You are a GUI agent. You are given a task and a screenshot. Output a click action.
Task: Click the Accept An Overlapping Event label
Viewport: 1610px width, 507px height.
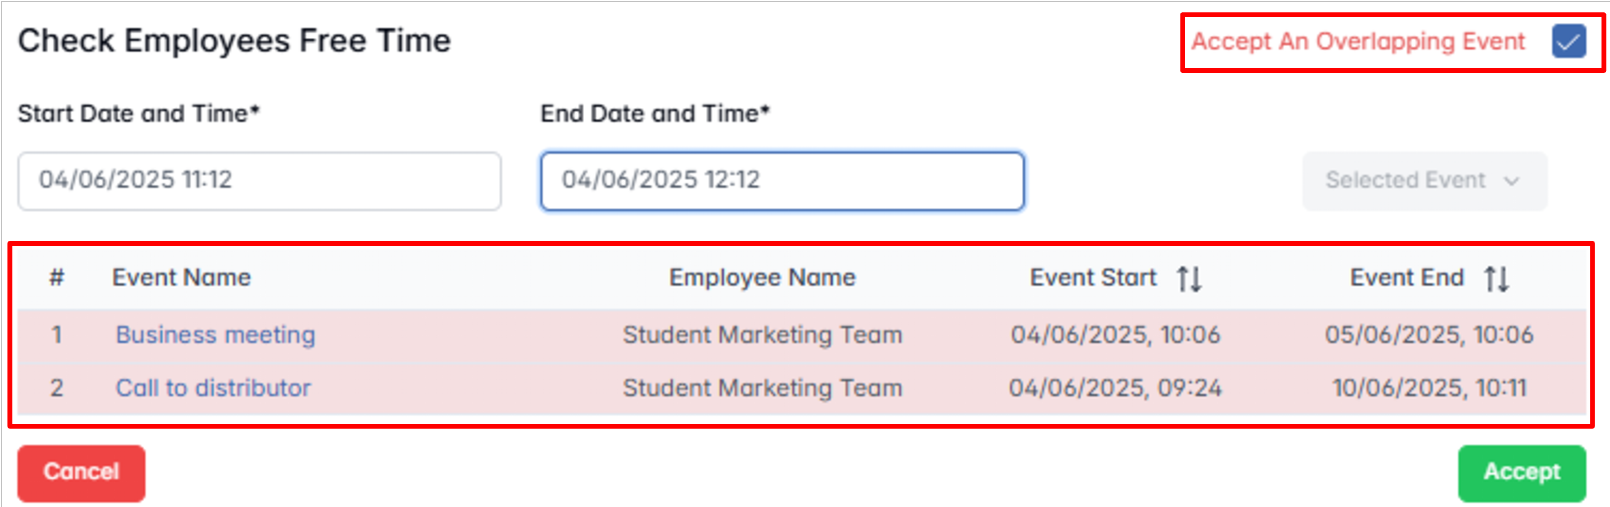tap(1357, 42)
